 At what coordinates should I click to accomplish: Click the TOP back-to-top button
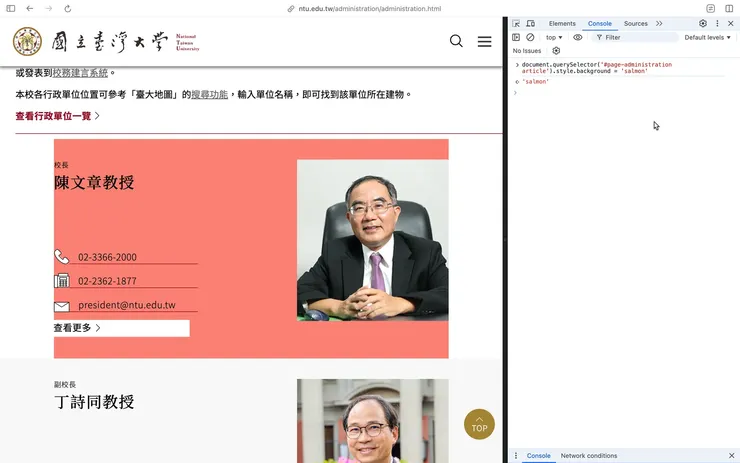coord(479,424)
